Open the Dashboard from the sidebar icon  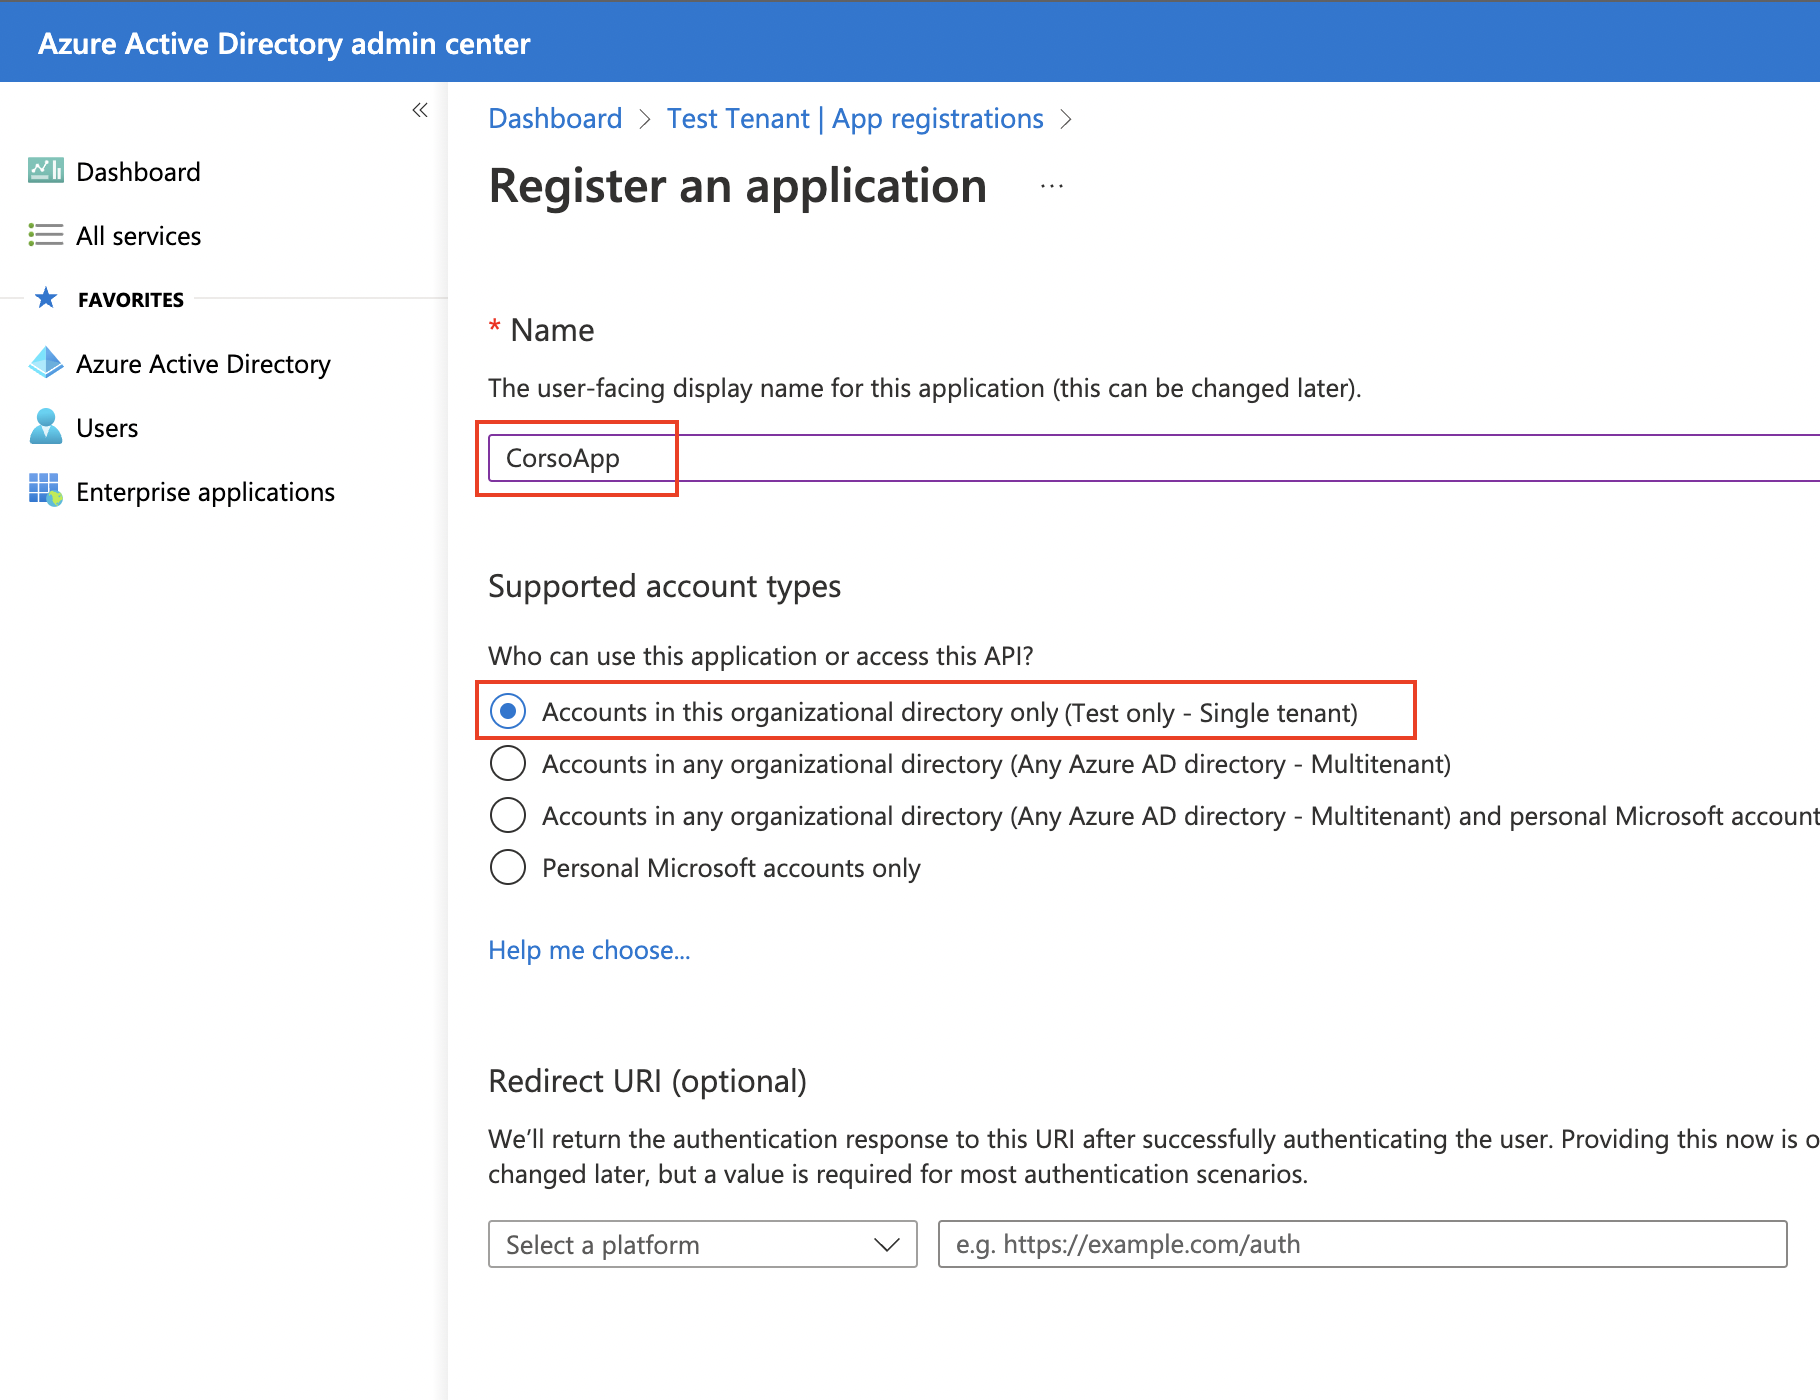pos(45,171)
